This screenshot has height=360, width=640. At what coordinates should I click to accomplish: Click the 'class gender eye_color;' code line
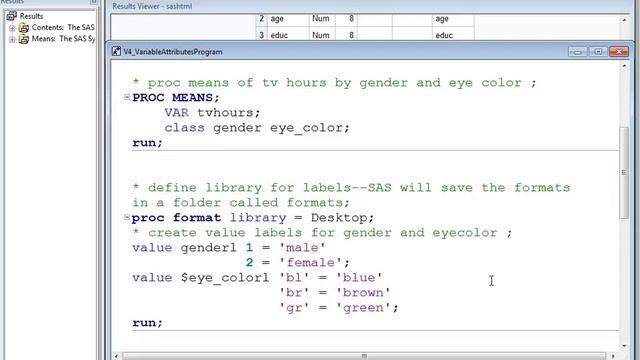click(x=257, y=128)
